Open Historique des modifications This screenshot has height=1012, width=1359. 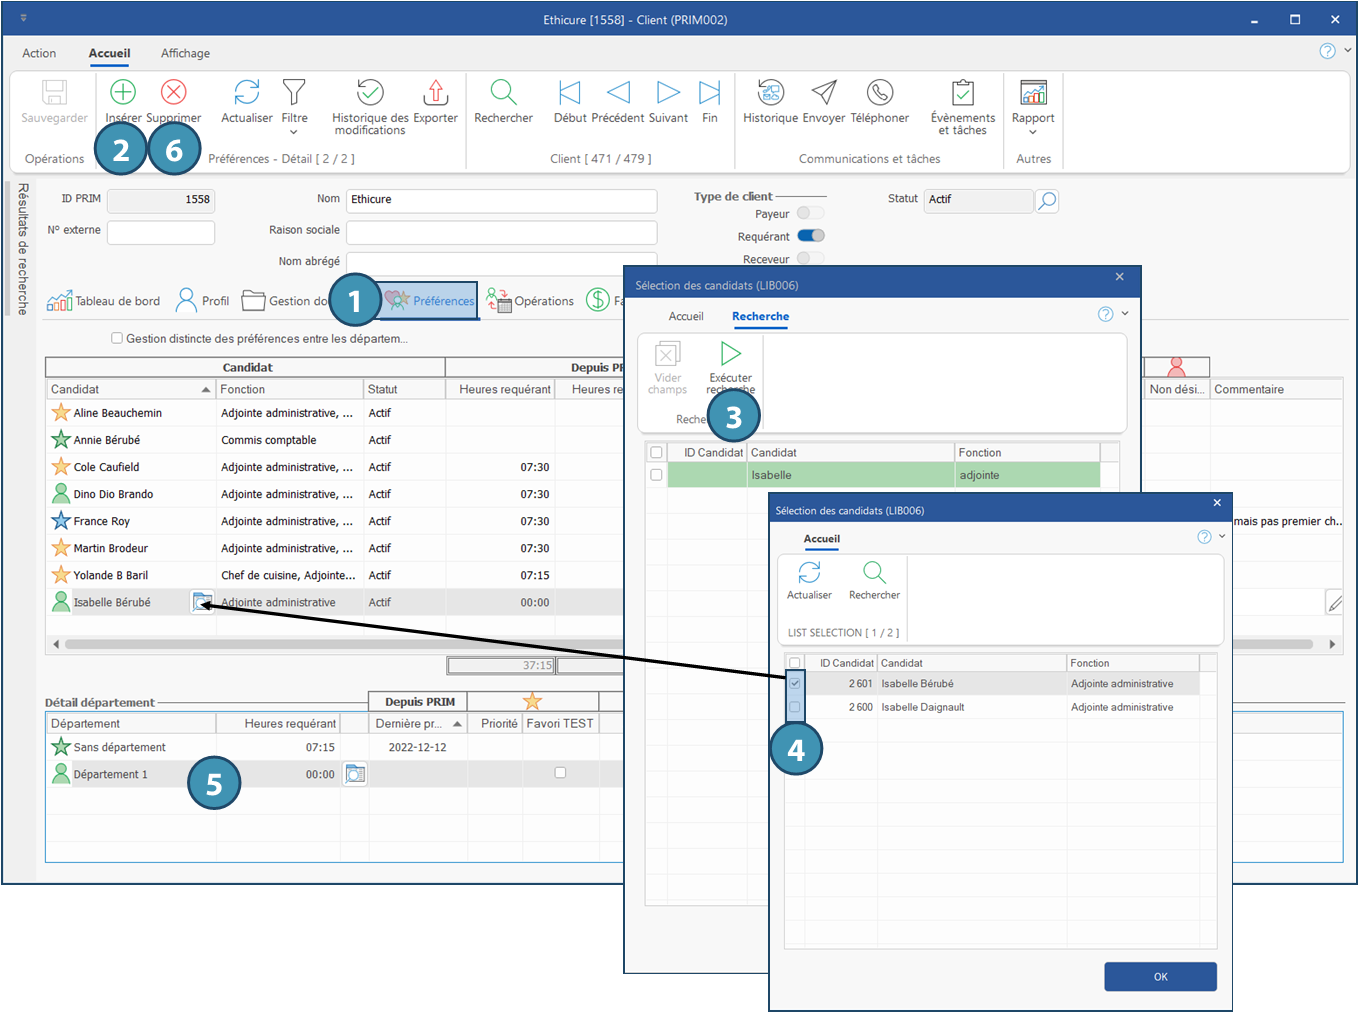[x=370, y=94]
